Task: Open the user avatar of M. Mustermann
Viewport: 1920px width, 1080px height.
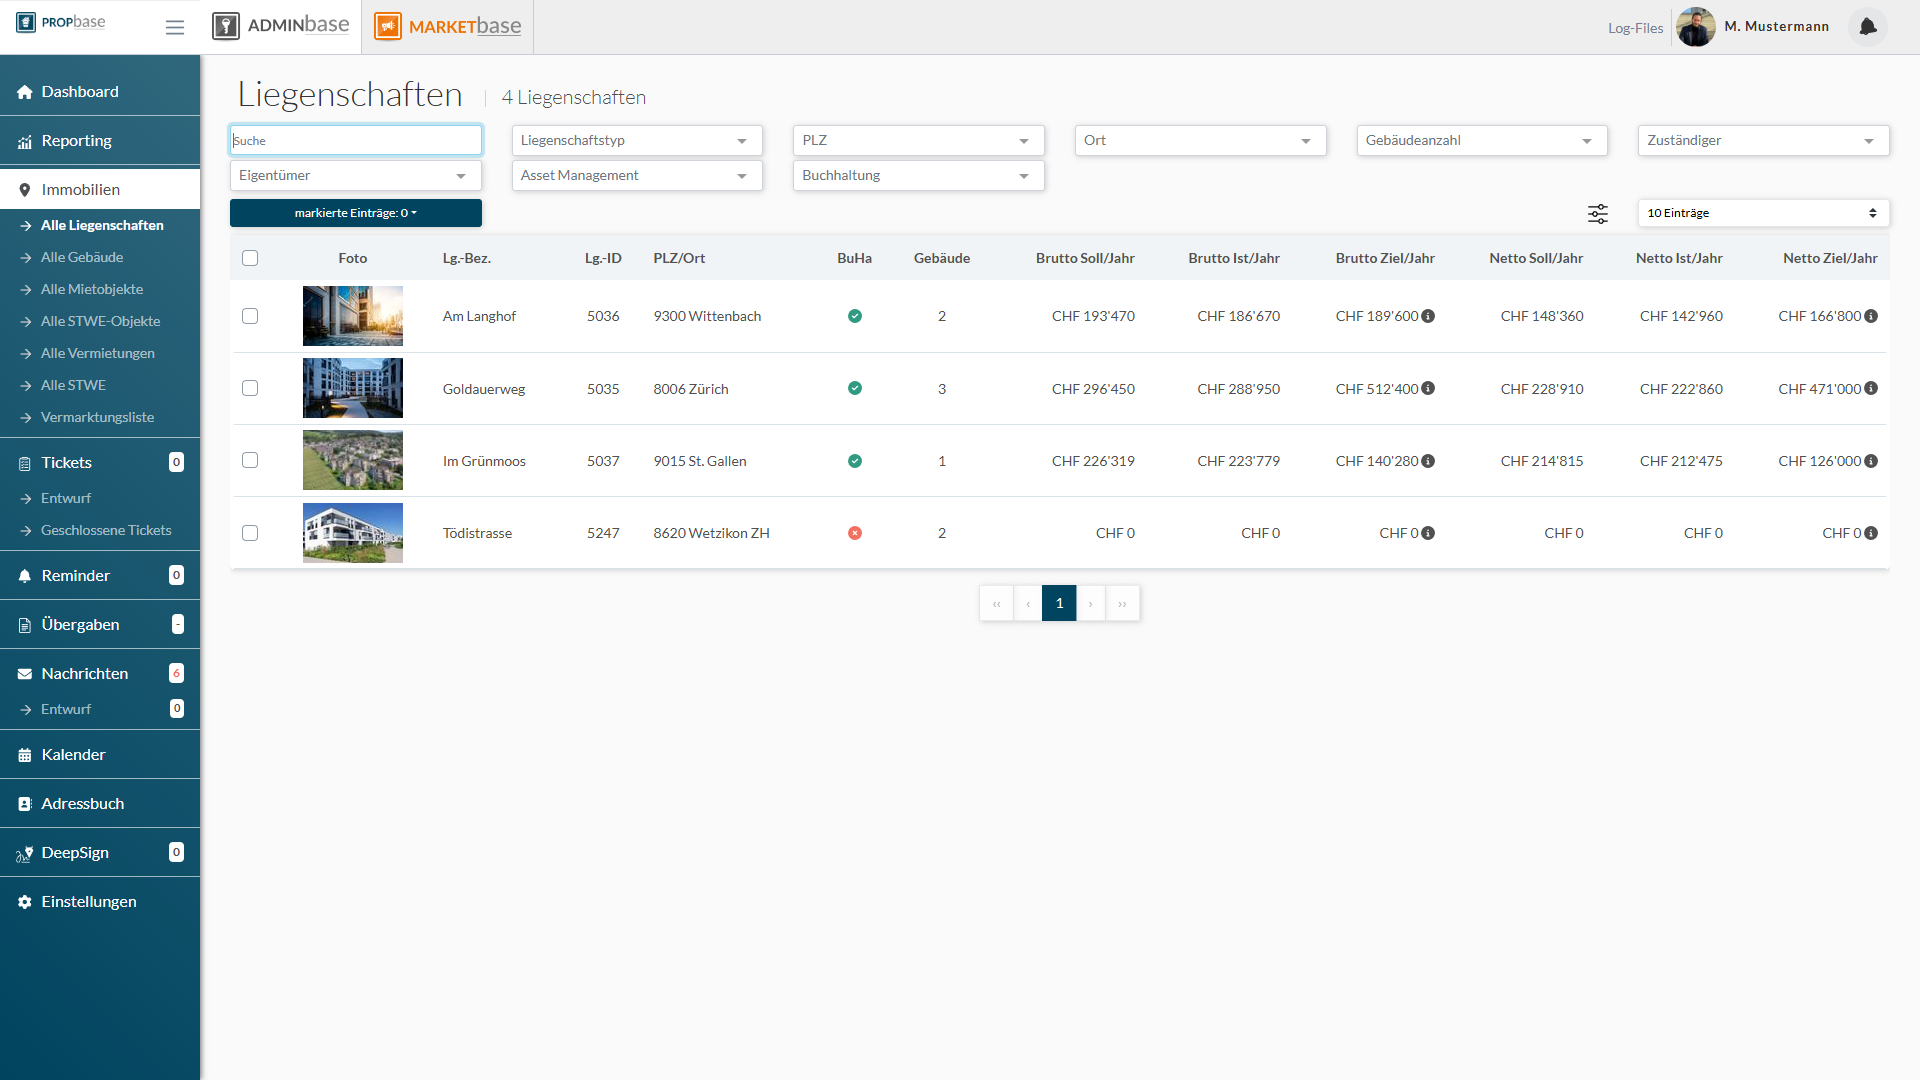Action: pos(1695,27)
